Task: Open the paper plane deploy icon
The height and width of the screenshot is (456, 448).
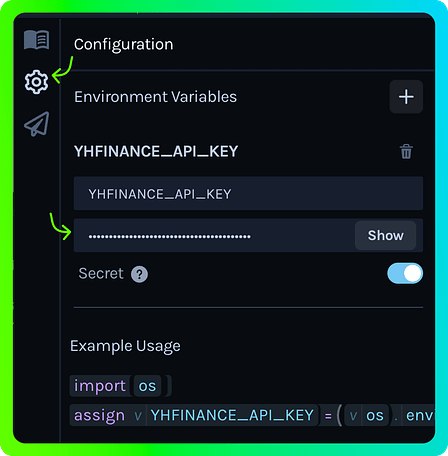Action: [x=37, y=124]
